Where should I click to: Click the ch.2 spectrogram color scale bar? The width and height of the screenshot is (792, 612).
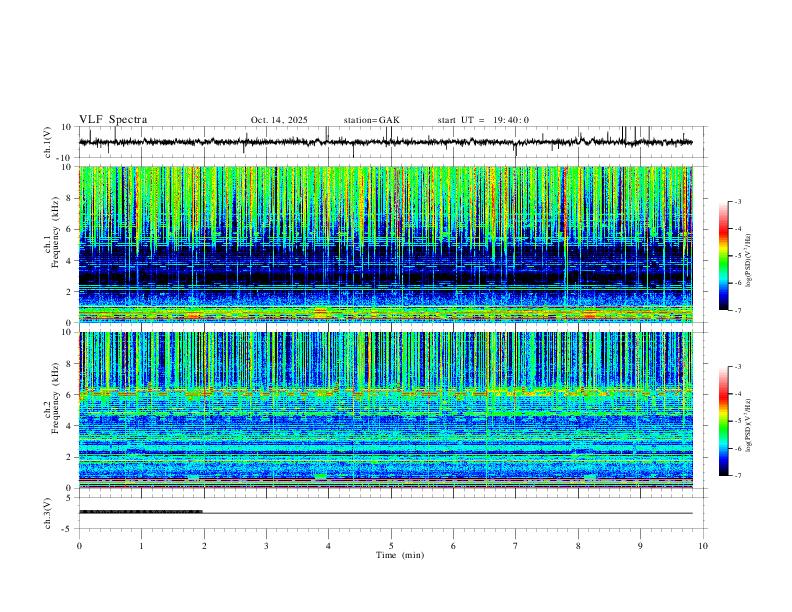(x=723, y=421)
